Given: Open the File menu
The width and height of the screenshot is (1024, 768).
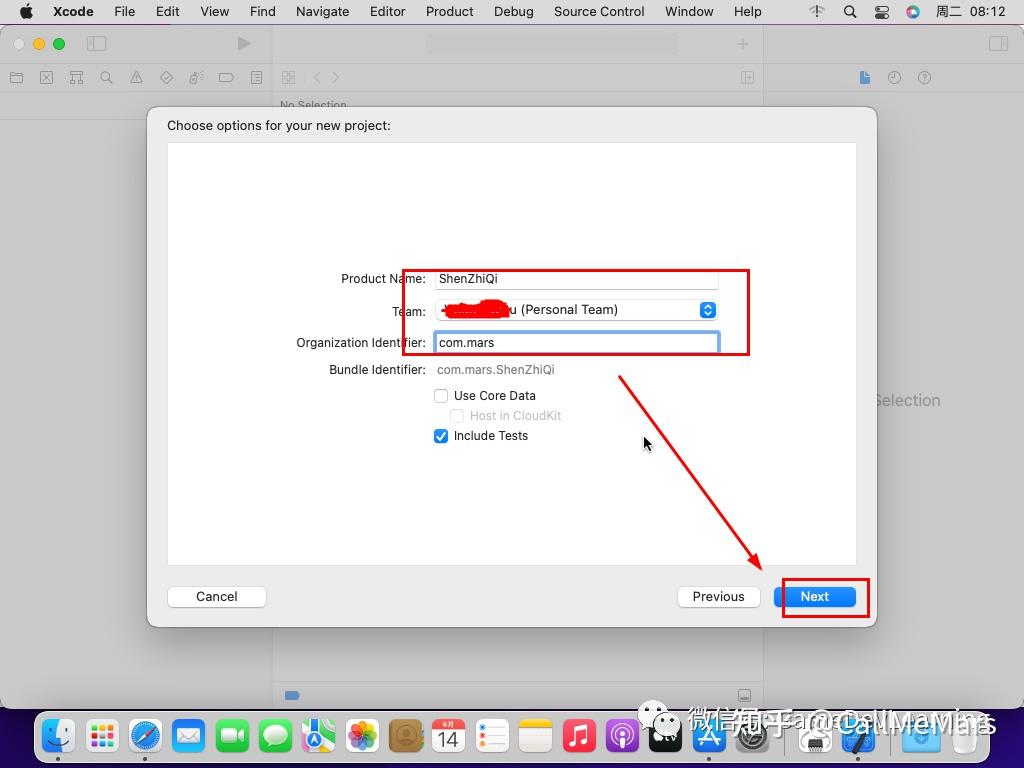Looking at the screenshot, I should (124, 11).
